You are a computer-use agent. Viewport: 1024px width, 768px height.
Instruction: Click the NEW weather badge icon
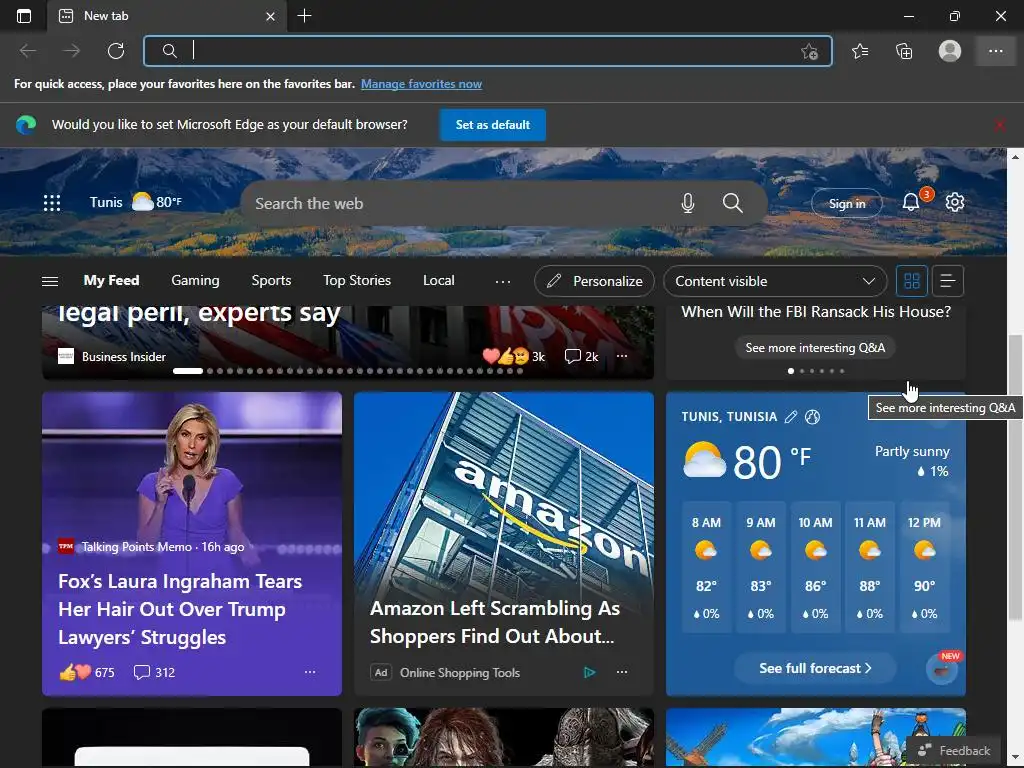tap(942, 669)
